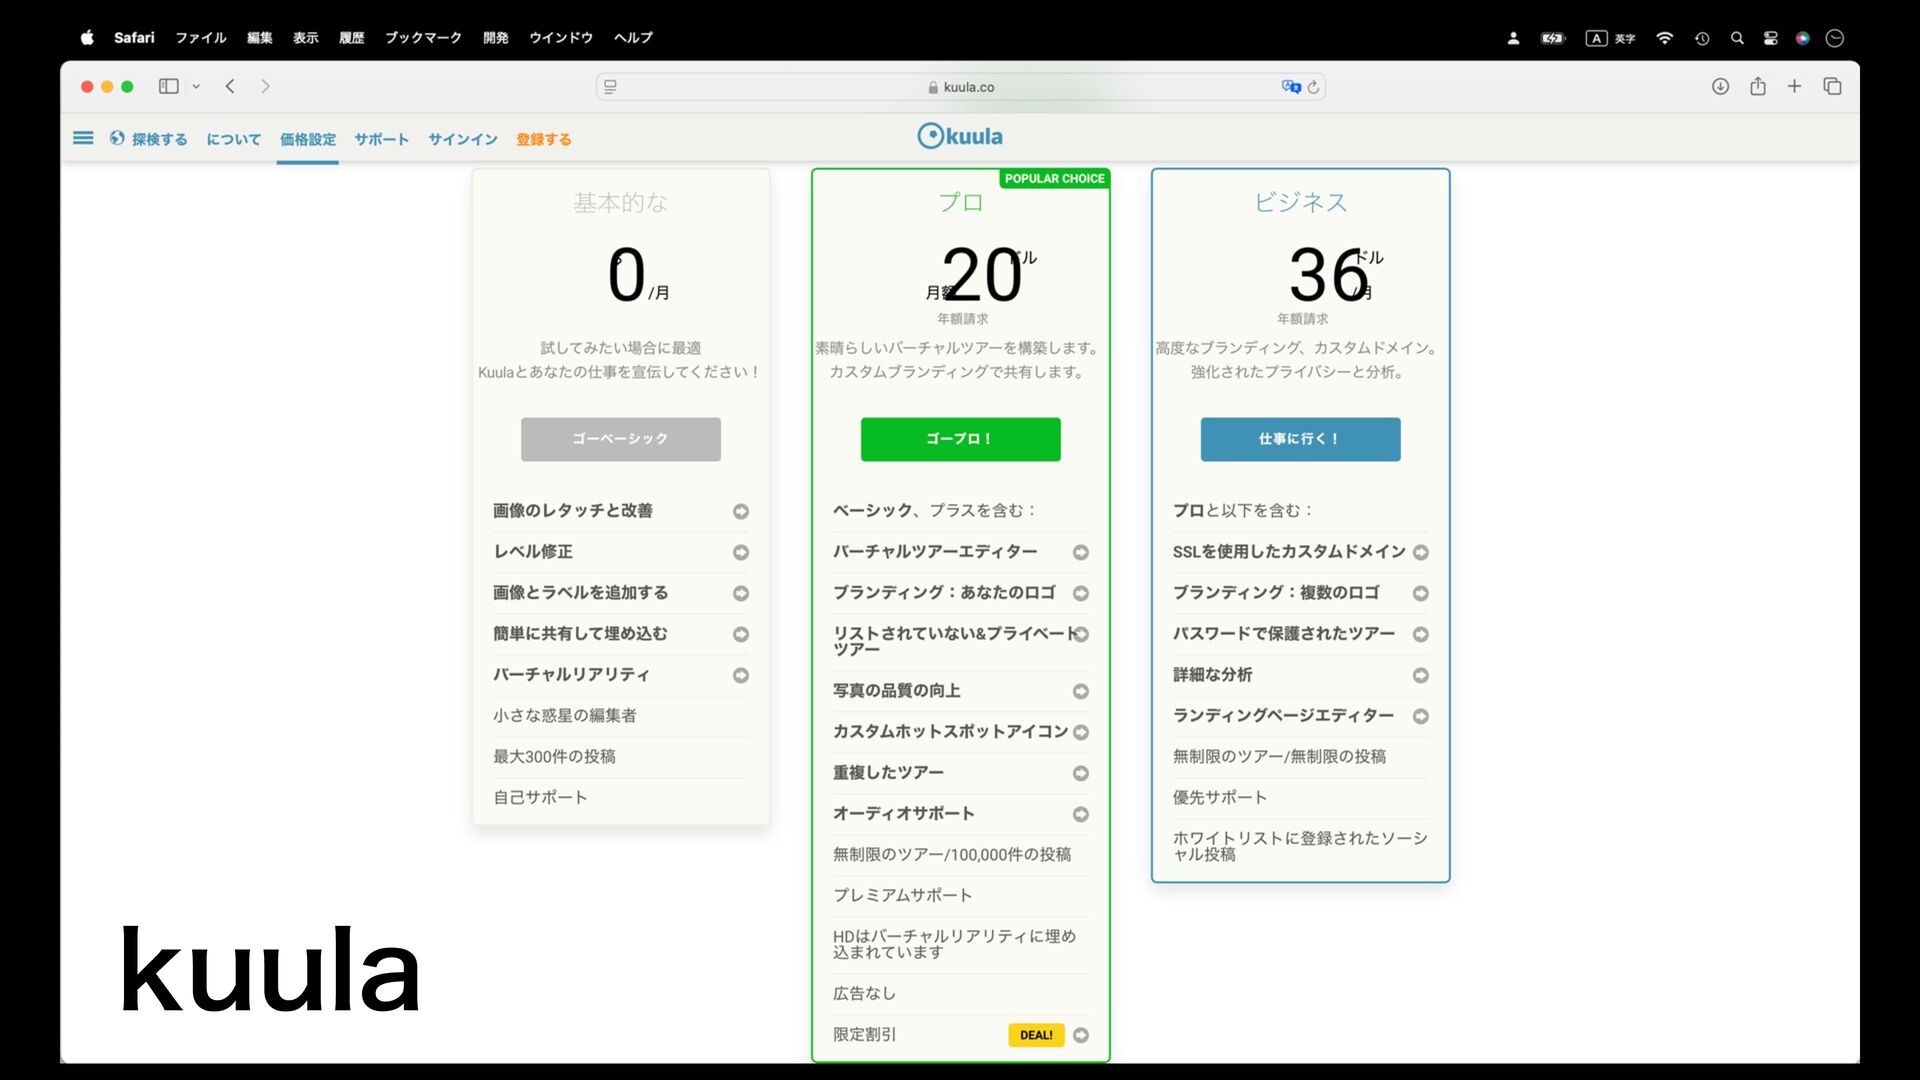
Task: Expand the 詳細な分析 feature arrow
Action: pyautogui.click(x=1421, y=675)
